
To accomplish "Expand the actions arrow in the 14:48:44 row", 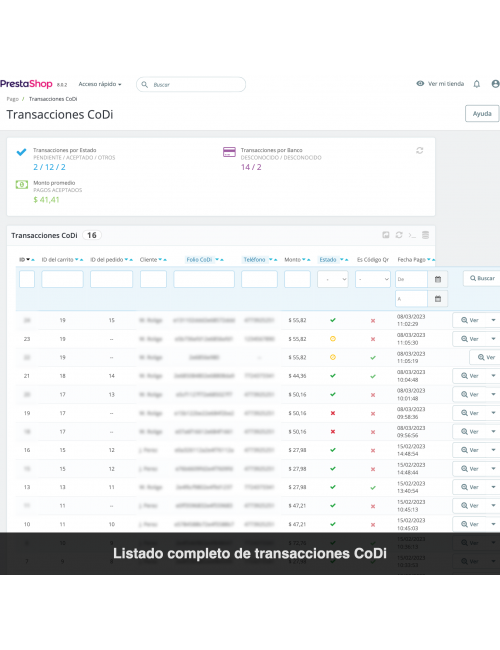I will coord(493,468).
